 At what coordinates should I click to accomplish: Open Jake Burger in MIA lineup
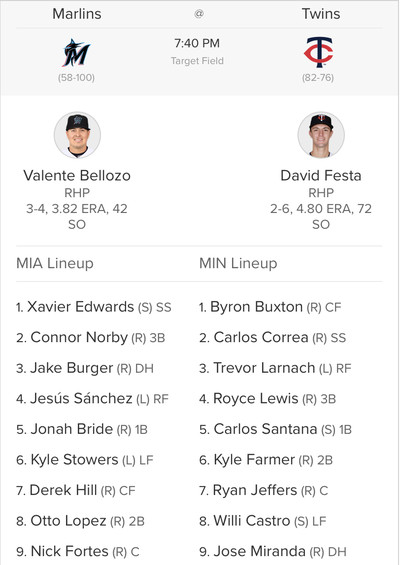(71, 368)
